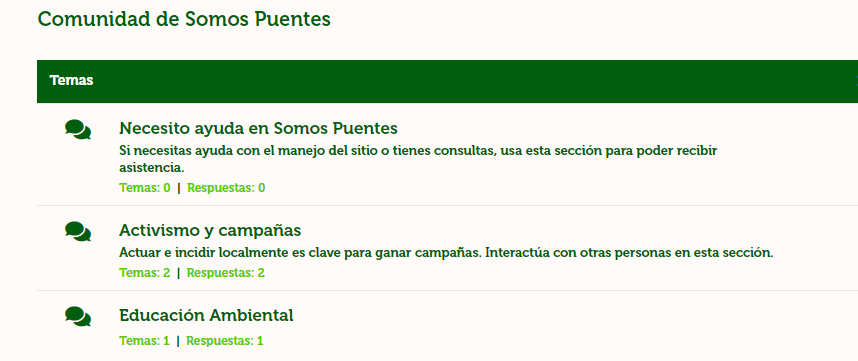The image size is (858, 361).
Task: Click the separator bar between Temas: 2 and Respuestas: 2
Action: 178,272
